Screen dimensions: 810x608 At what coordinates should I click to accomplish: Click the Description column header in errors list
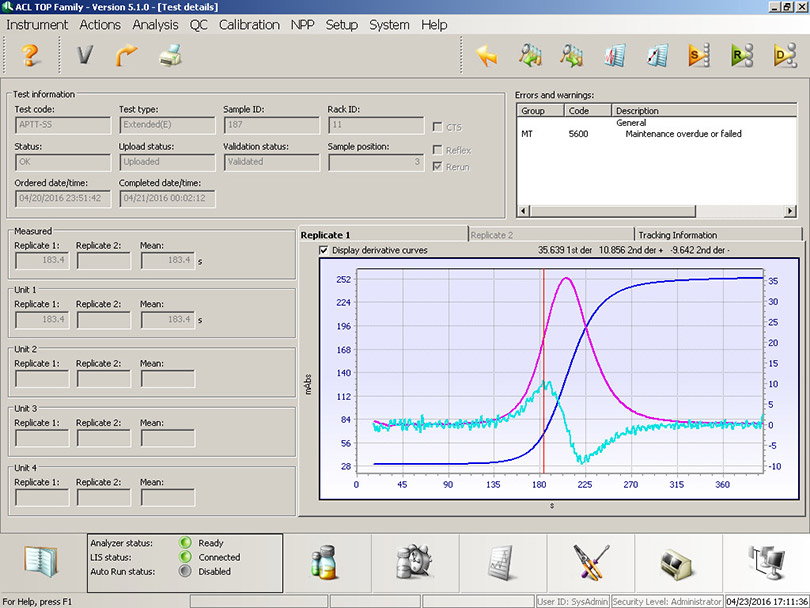[704, 111]
